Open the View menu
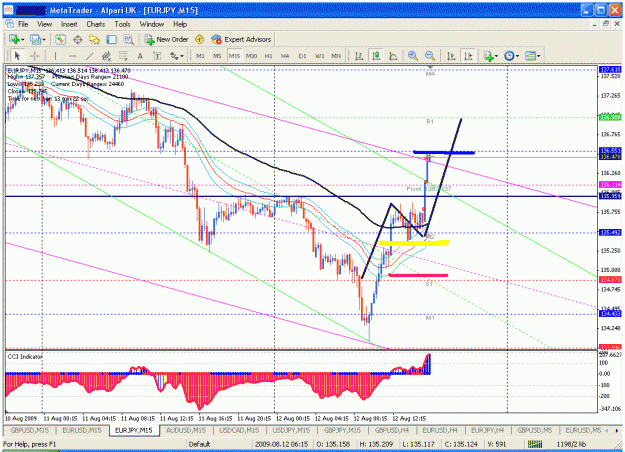The height and width of the screenshot is (452, 625). (45, 24)
